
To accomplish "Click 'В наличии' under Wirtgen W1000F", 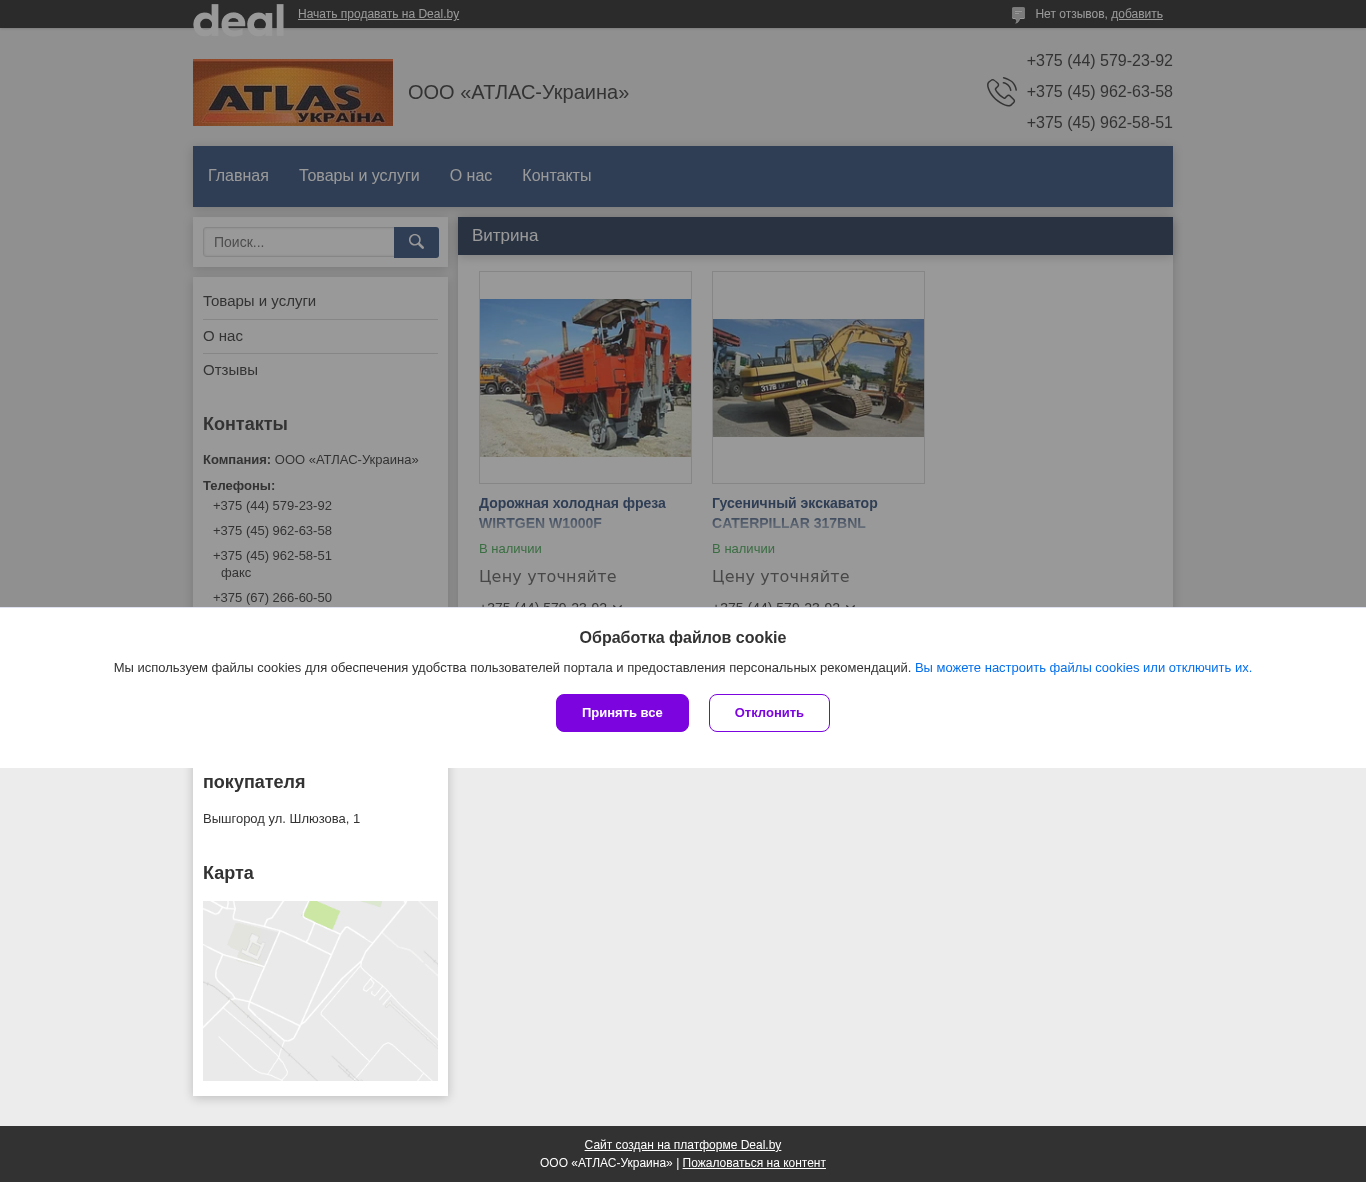I will tap(510, 549).
